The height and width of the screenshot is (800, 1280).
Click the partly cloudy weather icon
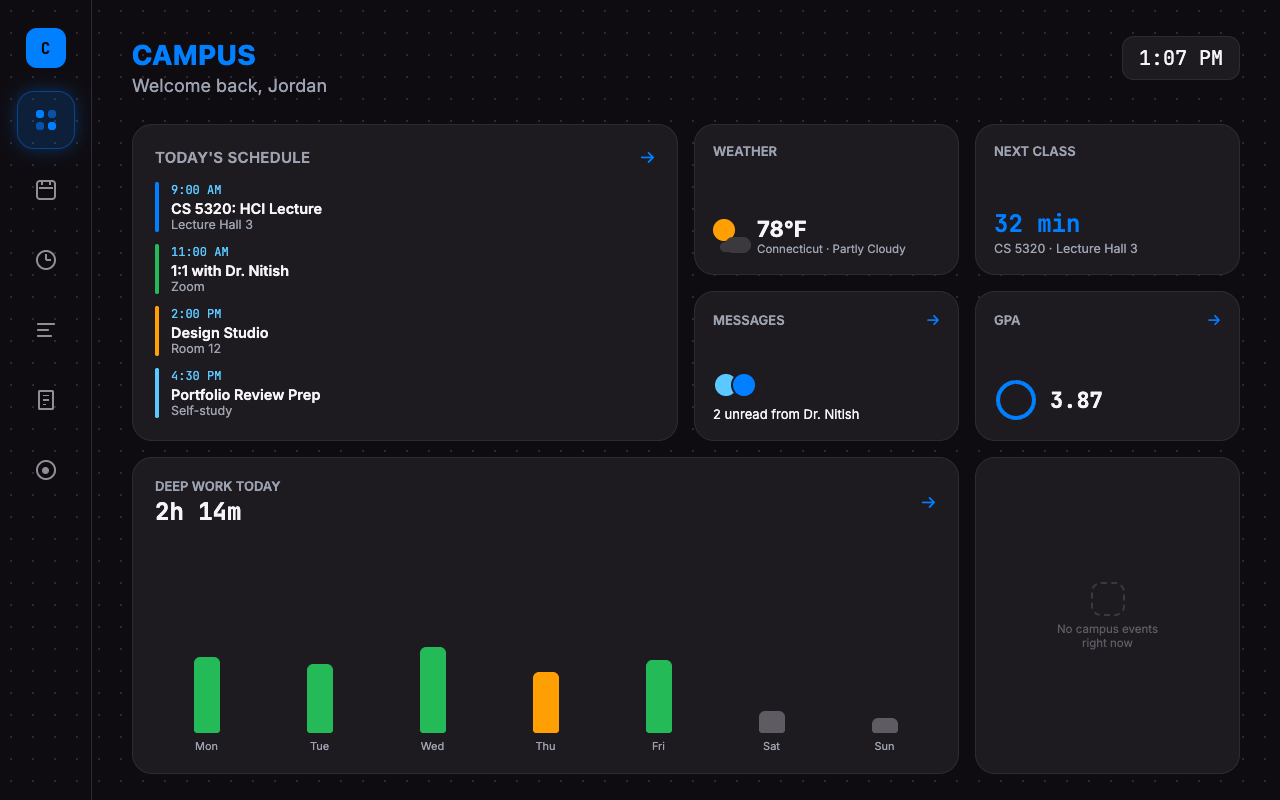click(x=731, y=236)
